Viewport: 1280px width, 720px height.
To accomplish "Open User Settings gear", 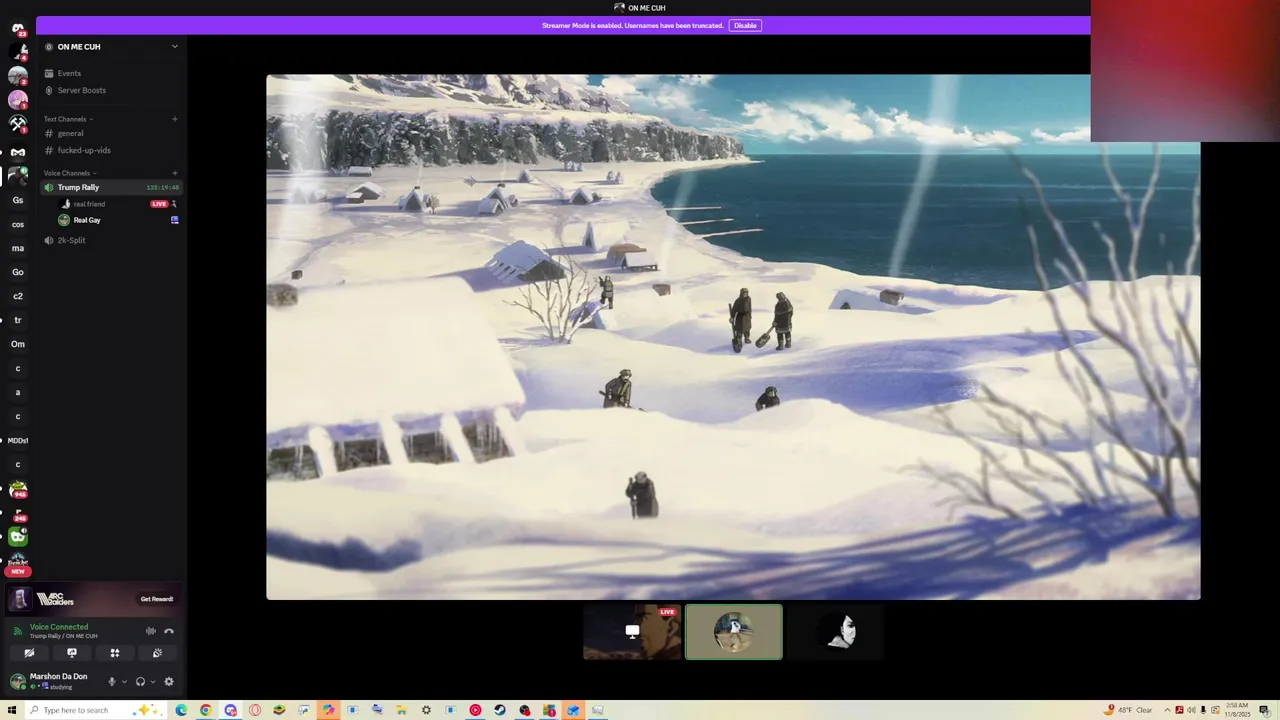I will pyautogui.click(x=169, y=682).
